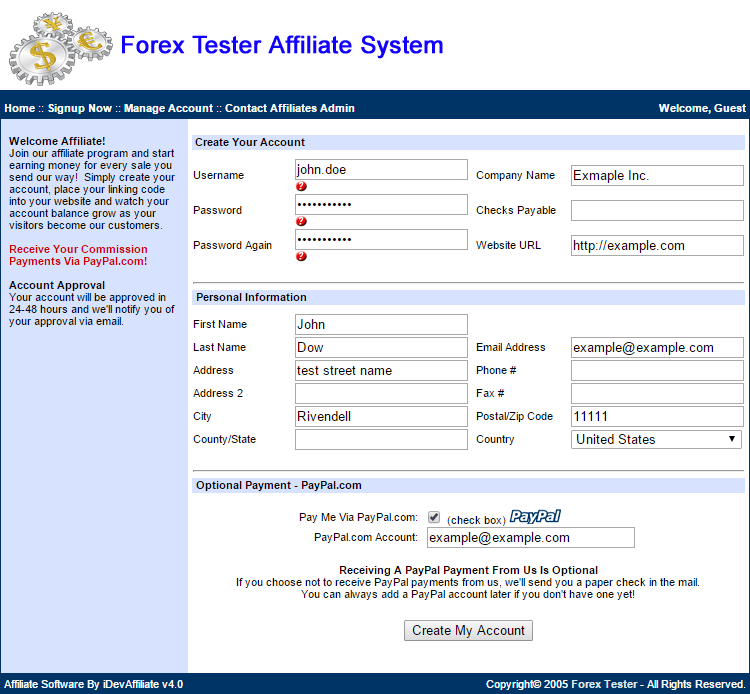The height and width of the screenshot is (694, 750).
Task: Click the empty Address 2 field
Action: (x=381, y=393)
